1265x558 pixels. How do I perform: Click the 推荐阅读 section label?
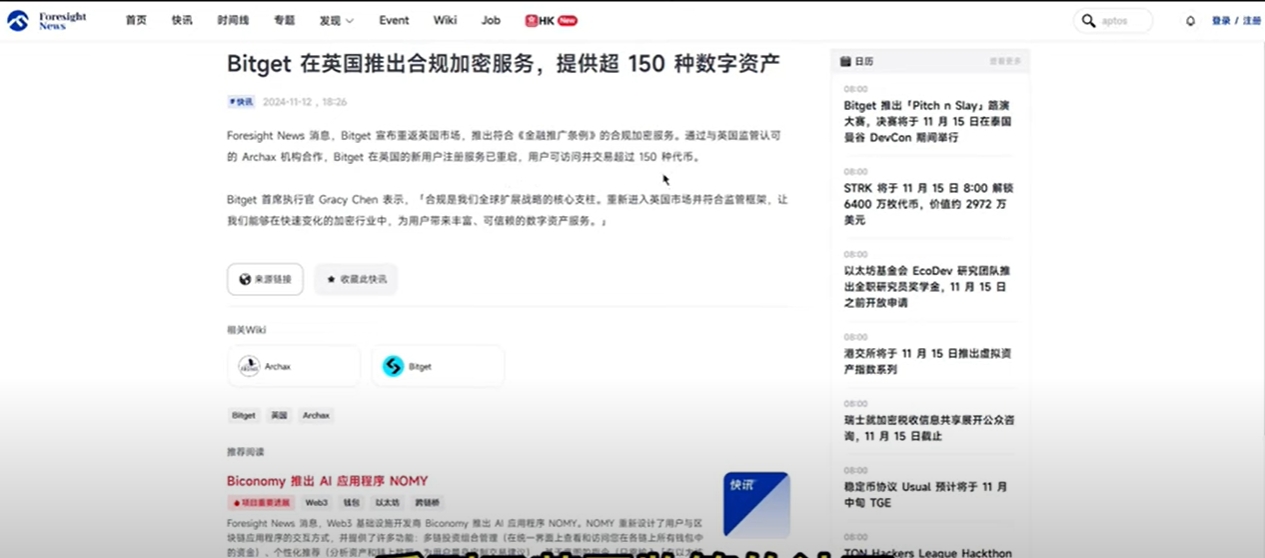[x=245, y=452]
